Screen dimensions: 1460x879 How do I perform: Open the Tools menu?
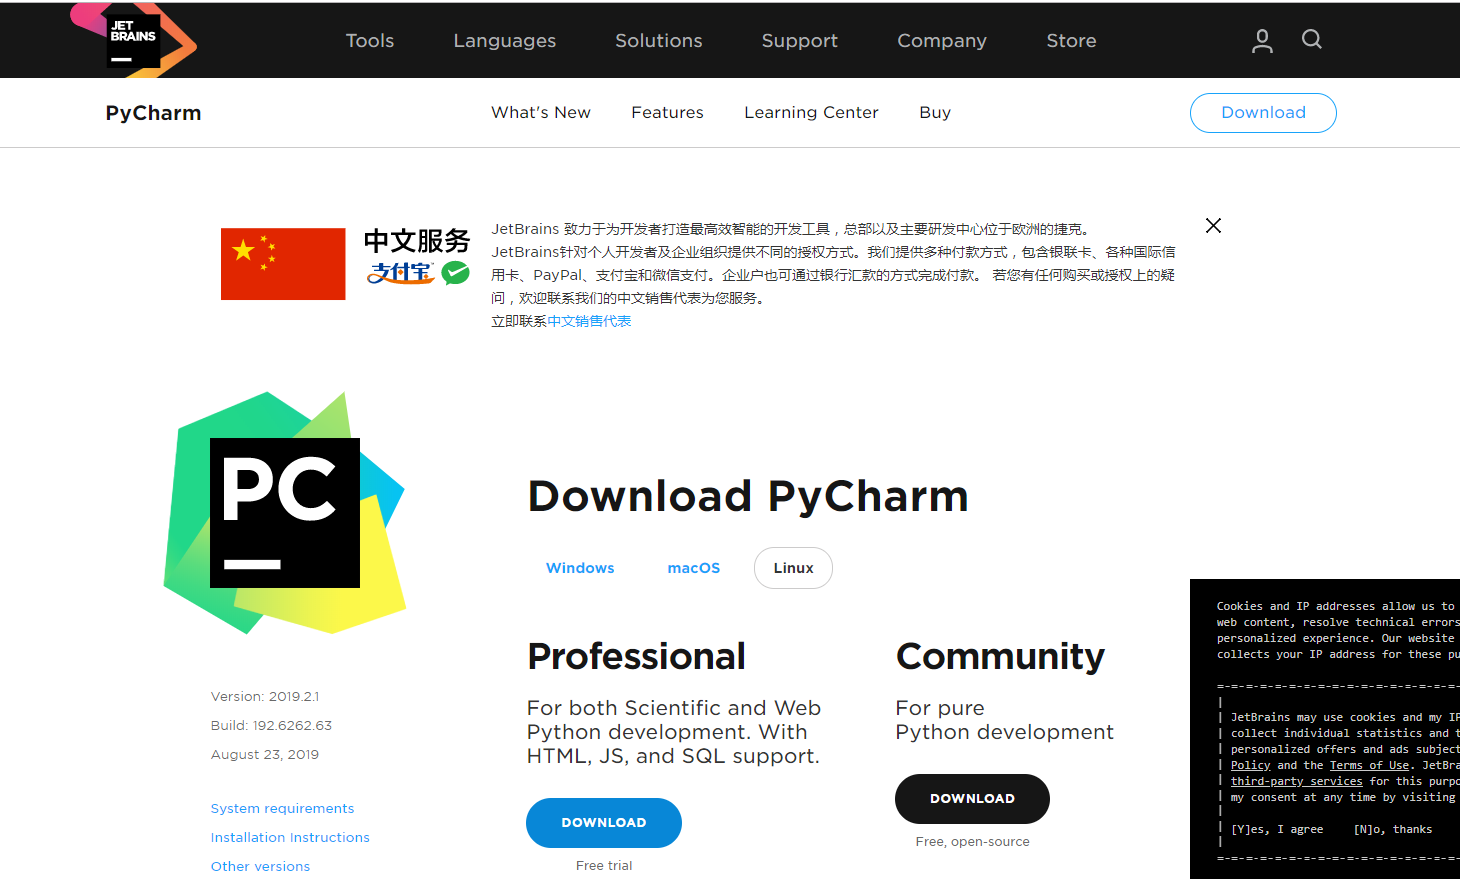[x=370, y=41]
